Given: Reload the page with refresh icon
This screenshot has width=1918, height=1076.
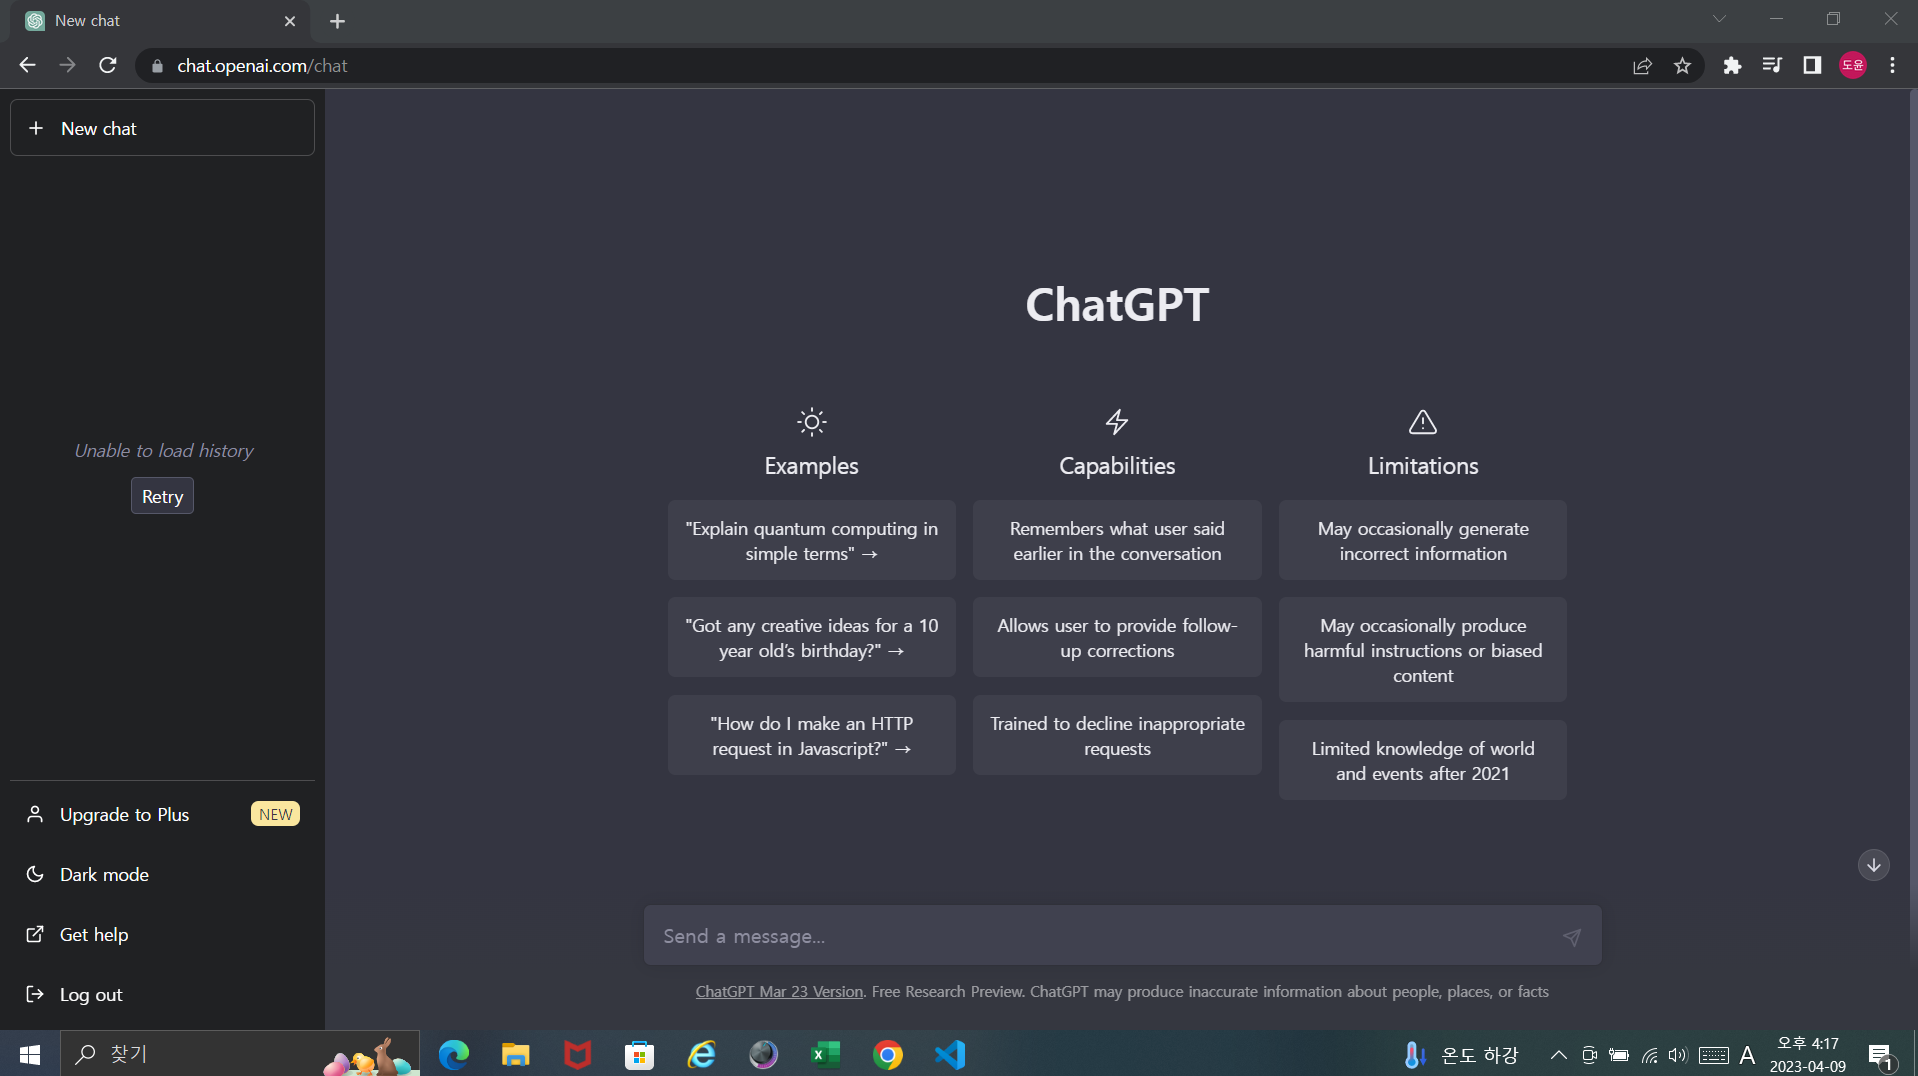Looking at the screenshot, I should [x=108, y=65].
